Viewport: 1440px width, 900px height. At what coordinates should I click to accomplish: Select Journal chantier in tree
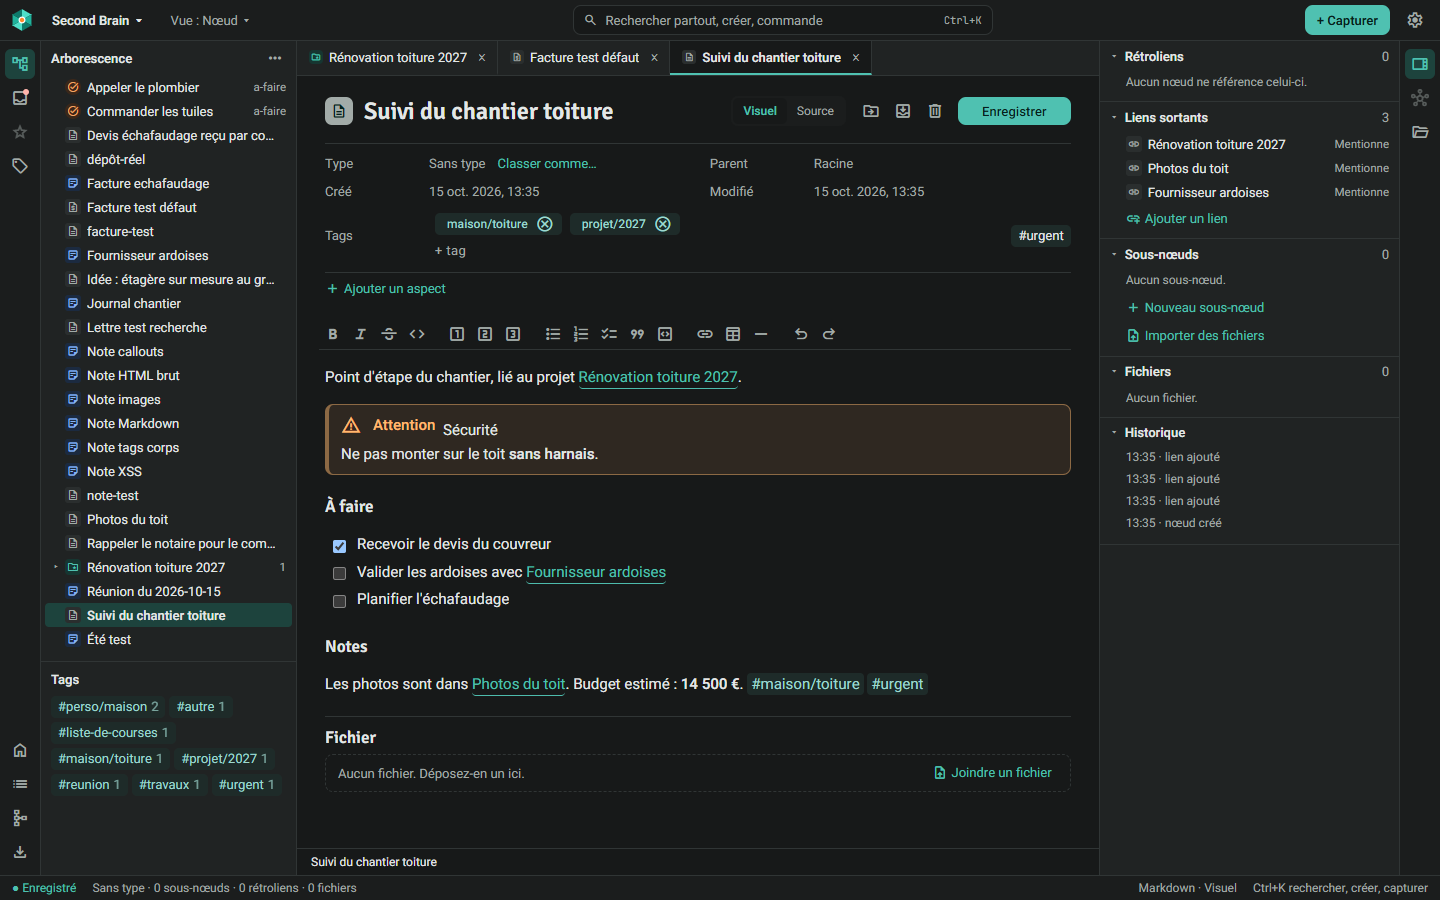(x=168, y=303)
